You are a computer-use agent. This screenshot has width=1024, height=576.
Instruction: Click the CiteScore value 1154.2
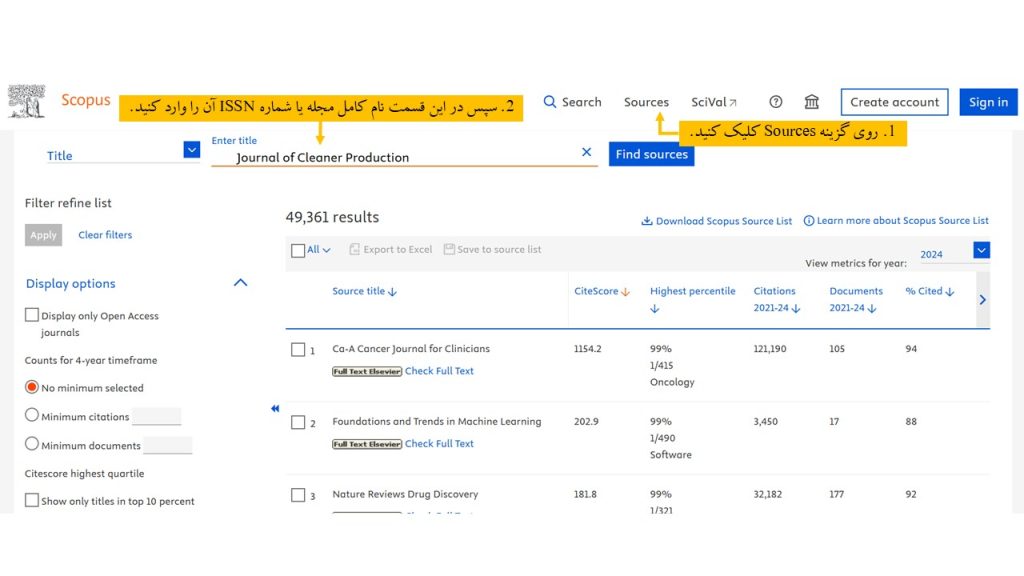pos(587,349)
